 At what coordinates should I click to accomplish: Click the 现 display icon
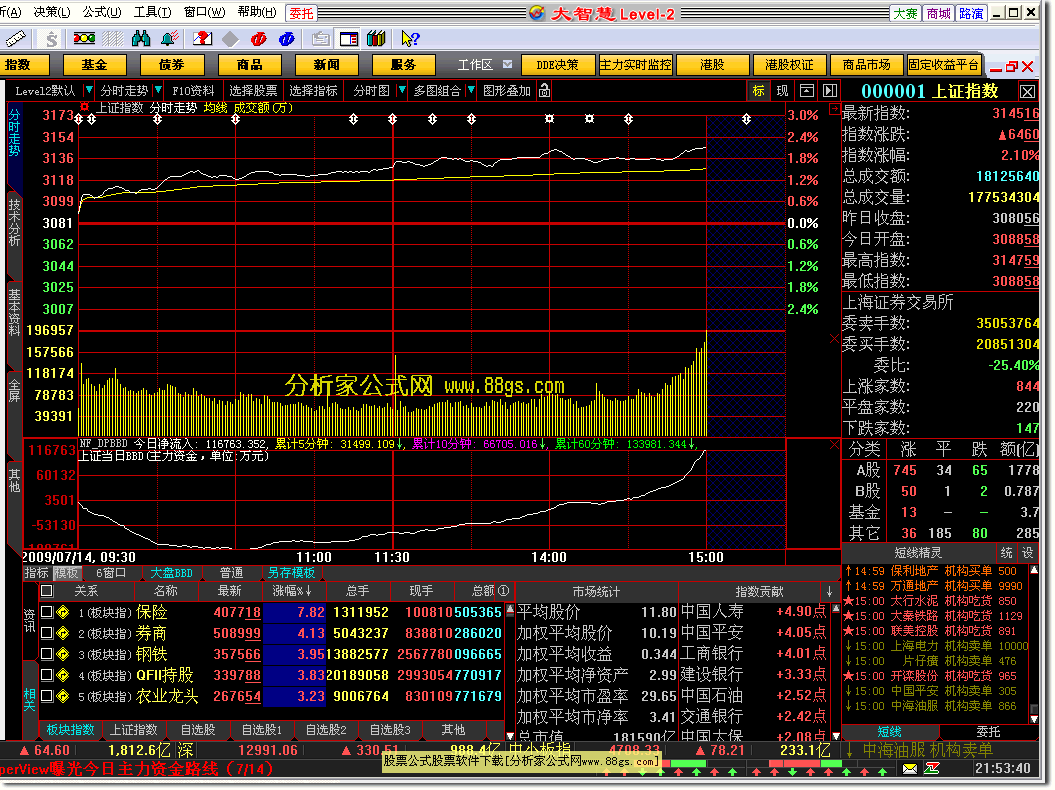[783, 91]
